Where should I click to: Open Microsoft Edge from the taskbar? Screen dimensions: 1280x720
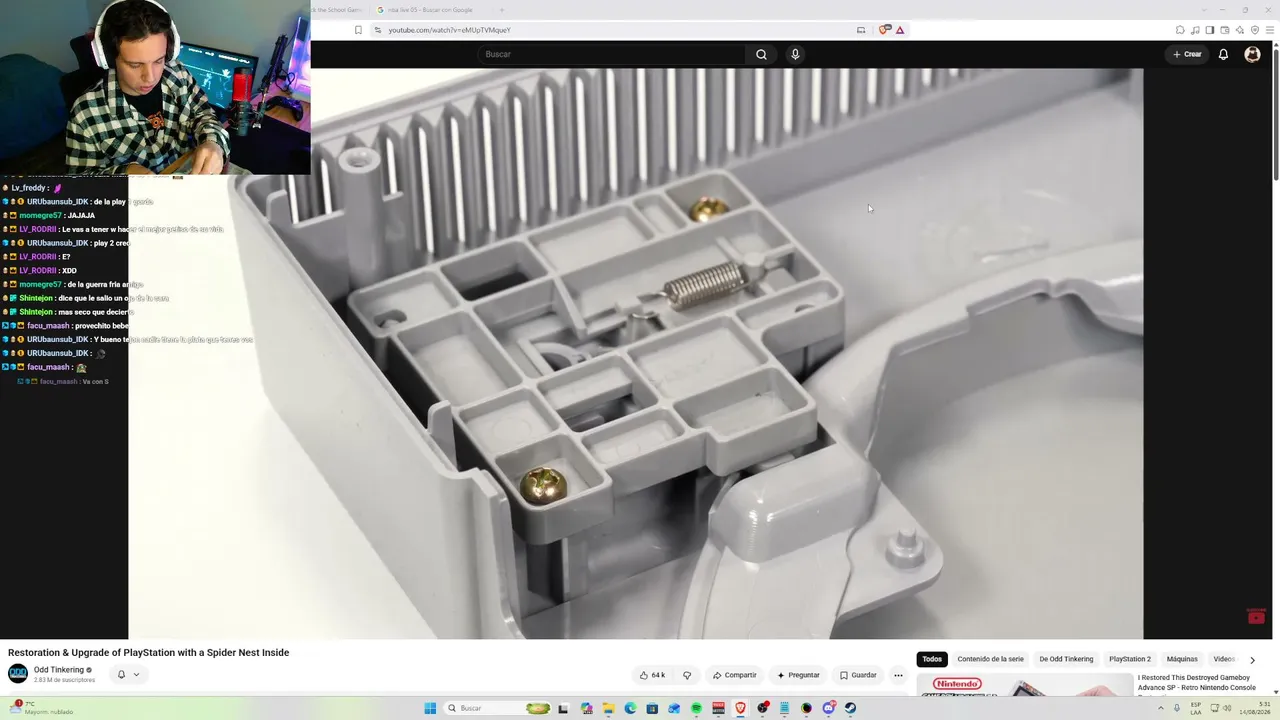coord(630,708)
